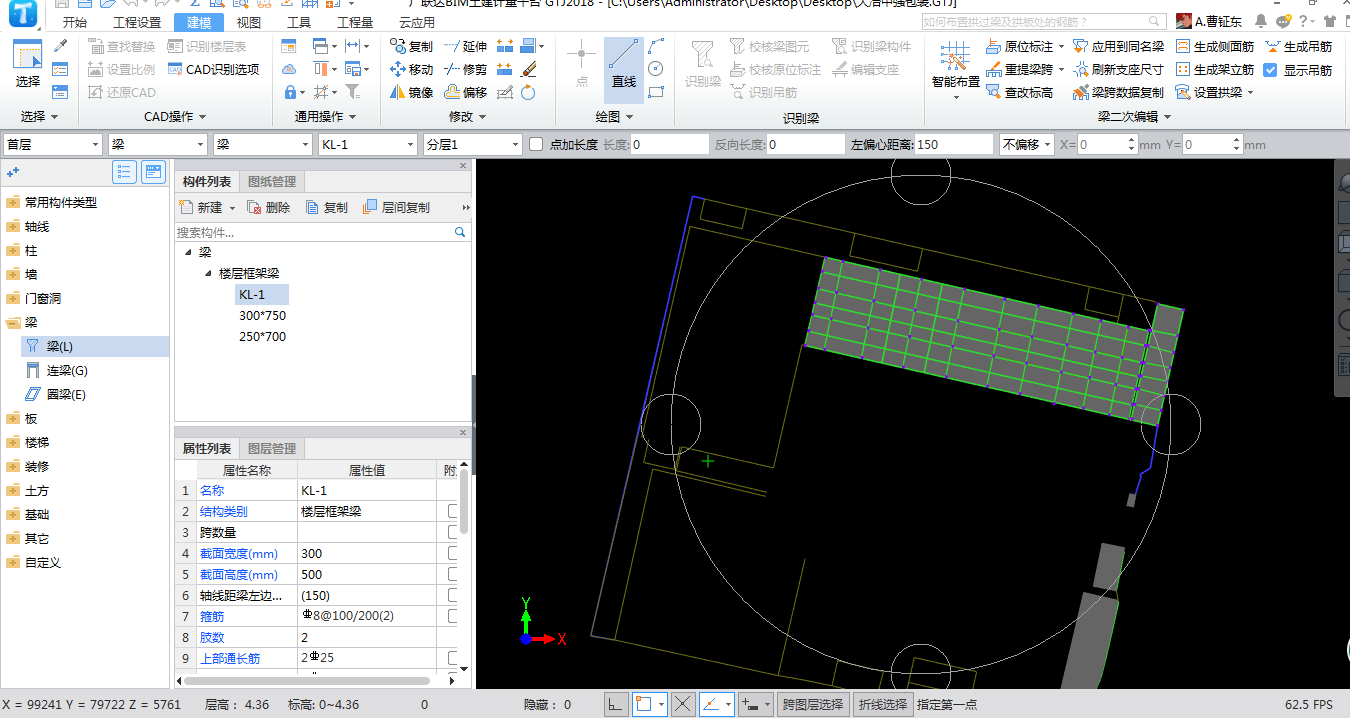The height and width of the screenshot is (719, 1350).
Task: Enable the 点加长度 checkbox
Action: [536, 145]
